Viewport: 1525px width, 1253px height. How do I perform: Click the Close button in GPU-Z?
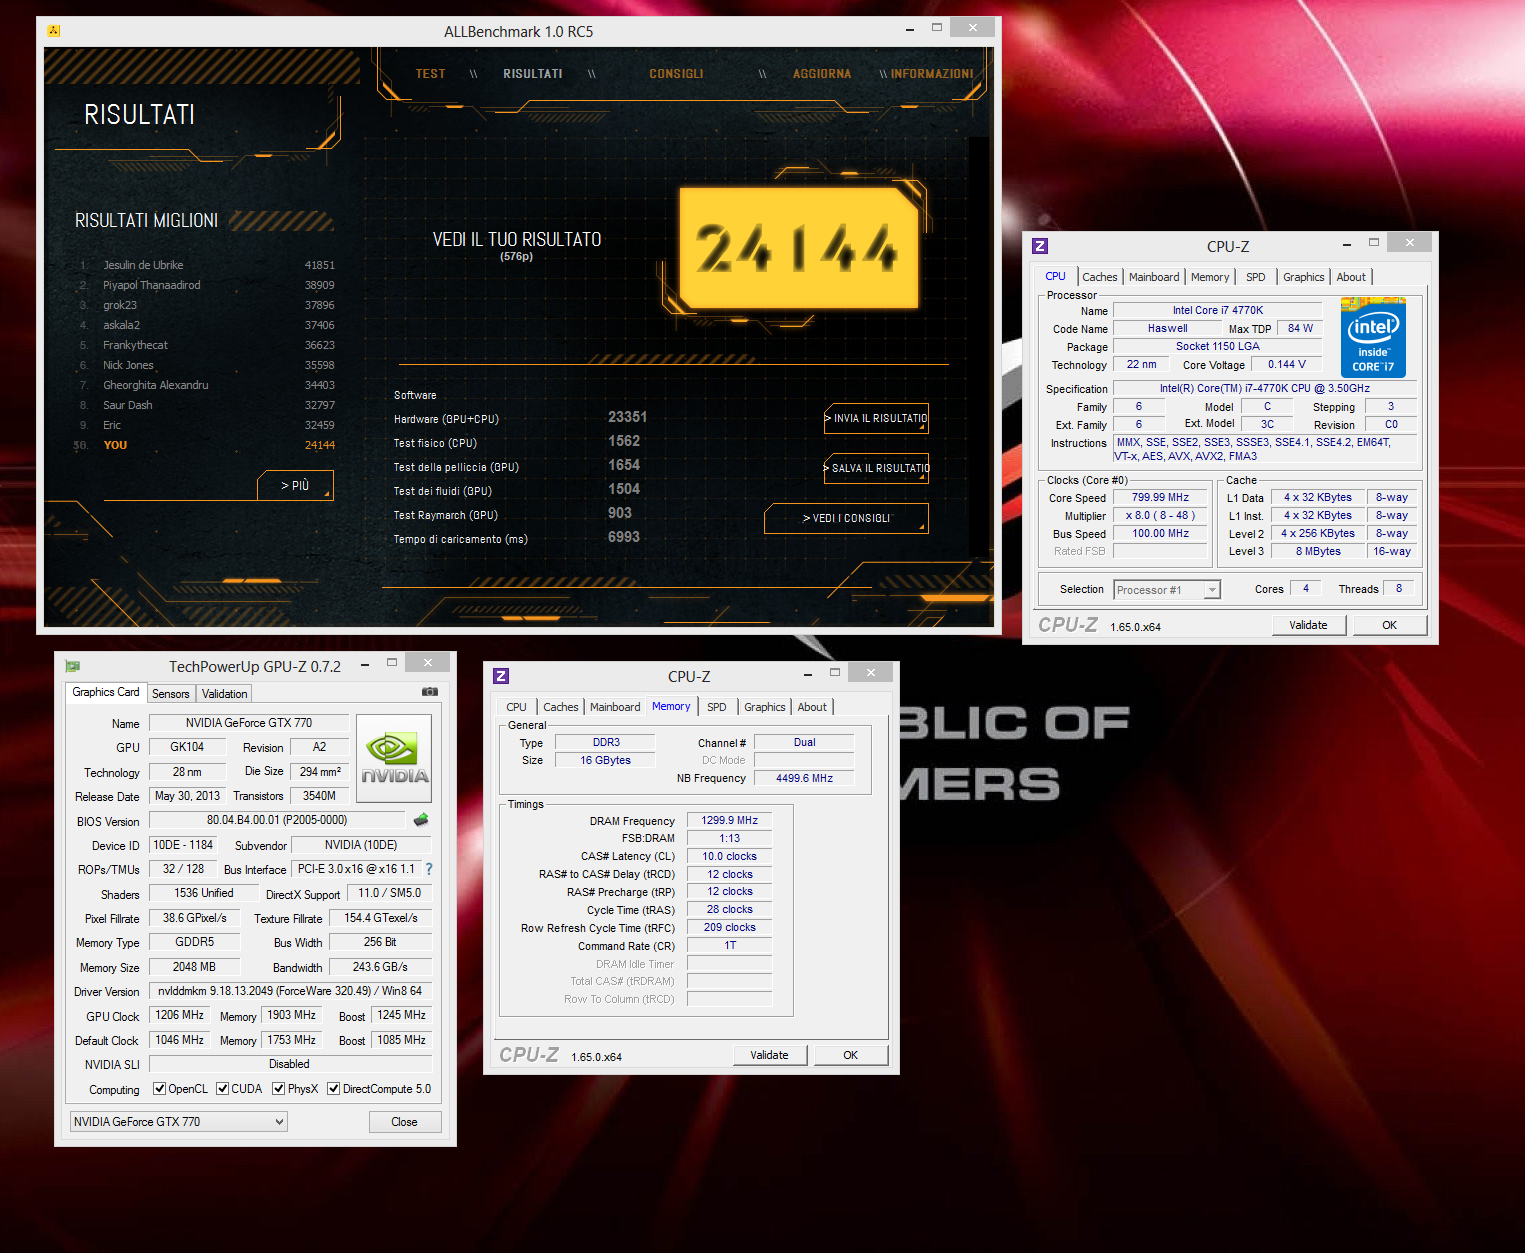(404, 1122)
